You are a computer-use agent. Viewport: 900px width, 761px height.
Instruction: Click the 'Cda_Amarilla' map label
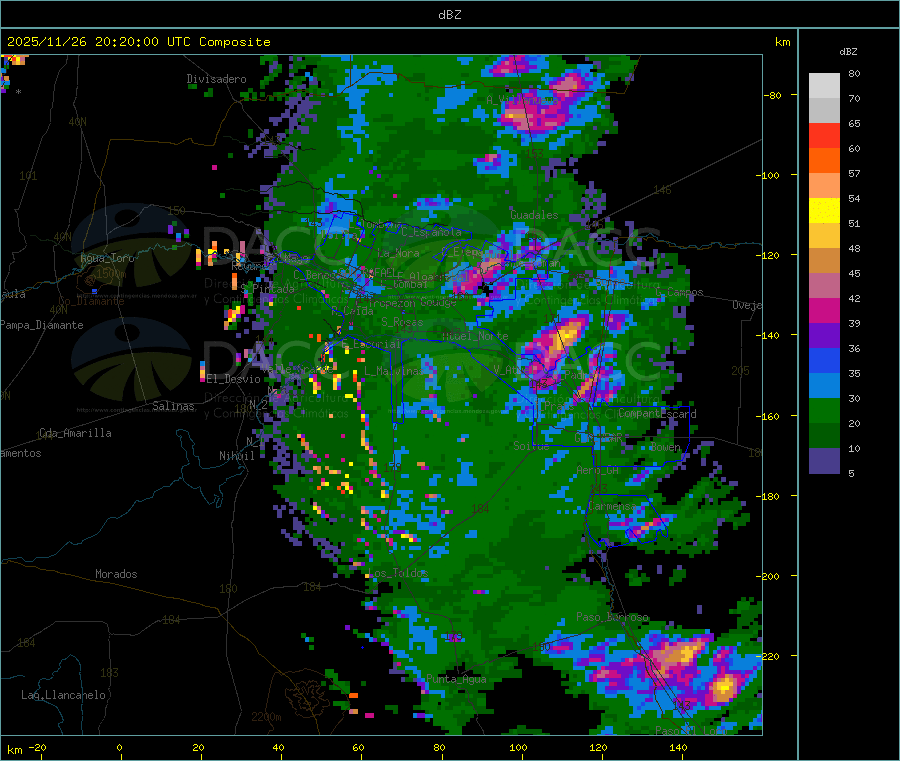(x=75, y=433)
